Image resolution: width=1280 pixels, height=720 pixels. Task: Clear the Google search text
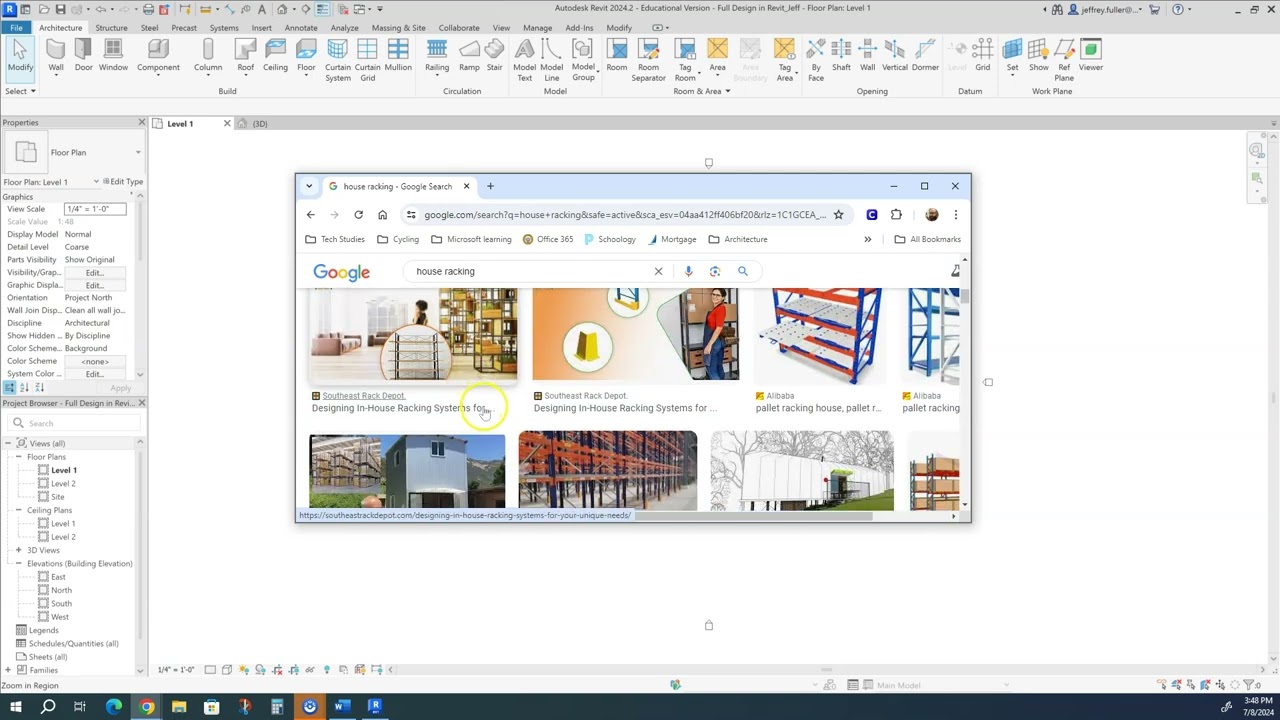(x=658, y=271)
